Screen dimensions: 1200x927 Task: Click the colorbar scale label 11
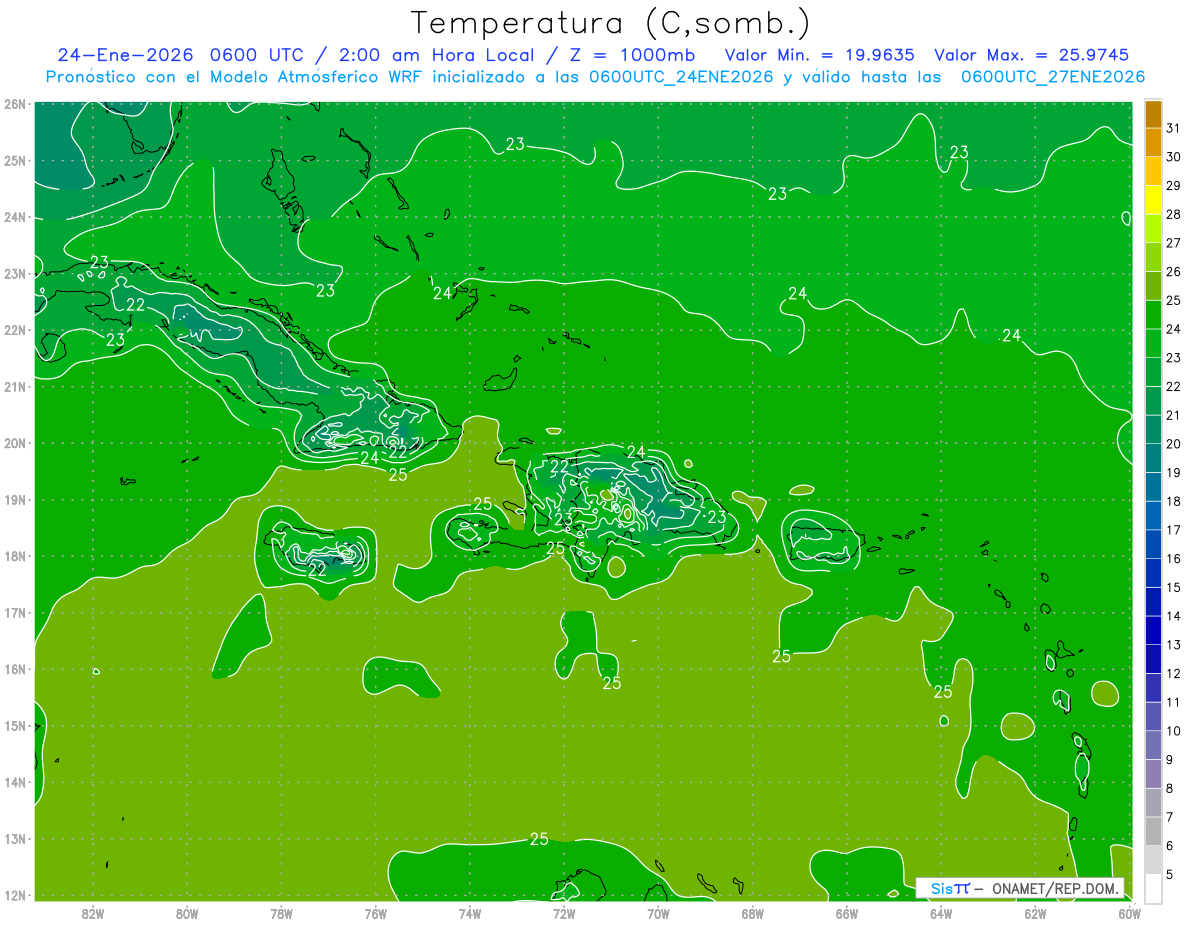click(1173, 702)
